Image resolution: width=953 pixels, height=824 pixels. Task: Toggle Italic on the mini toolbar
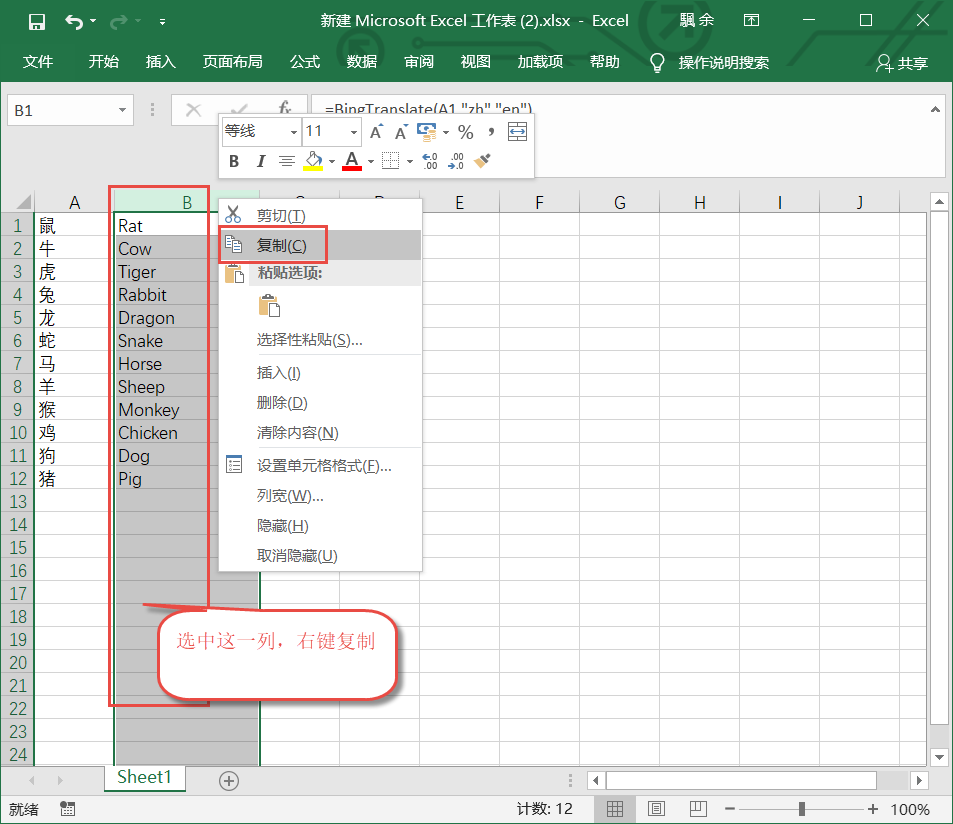(x=260, y=160)
